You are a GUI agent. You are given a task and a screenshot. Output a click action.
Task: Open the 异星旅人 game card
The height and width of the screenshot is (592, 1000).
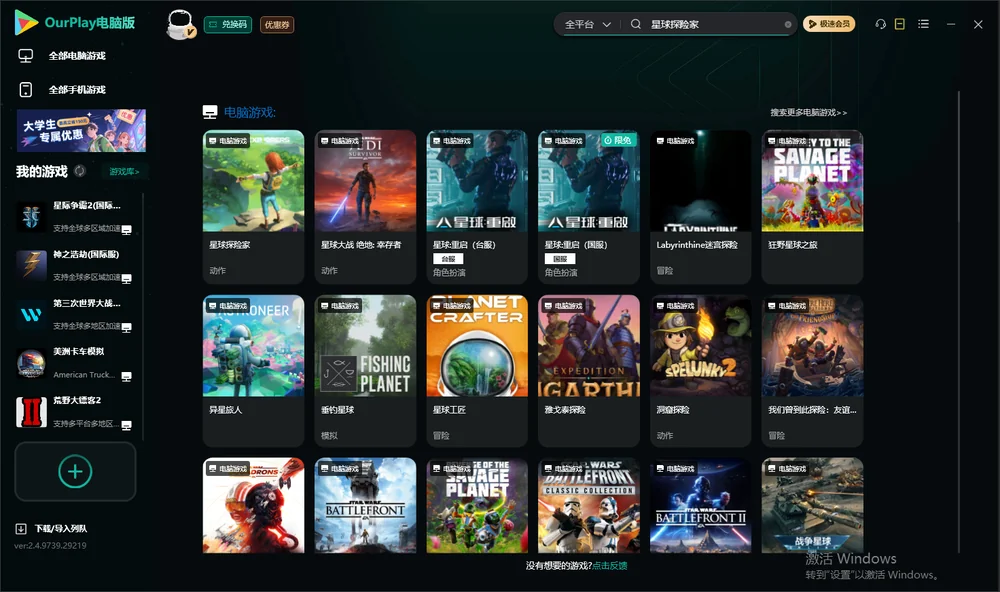pos(253,371)
